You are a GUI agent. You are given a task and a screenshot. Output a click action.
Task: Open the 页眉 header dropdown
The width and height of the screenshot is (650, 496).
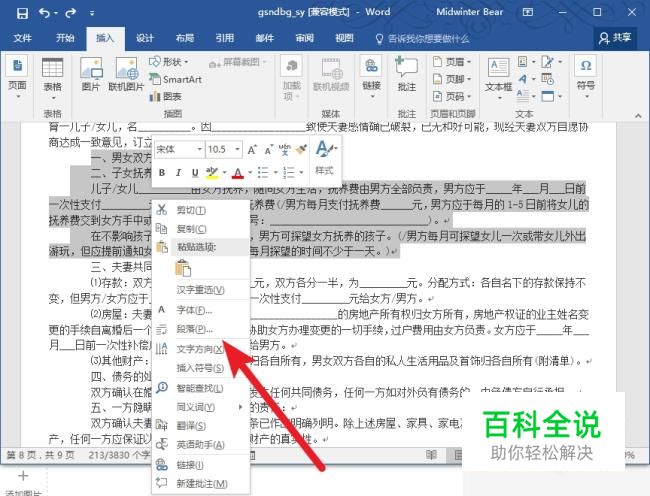[x=453, y=62]
